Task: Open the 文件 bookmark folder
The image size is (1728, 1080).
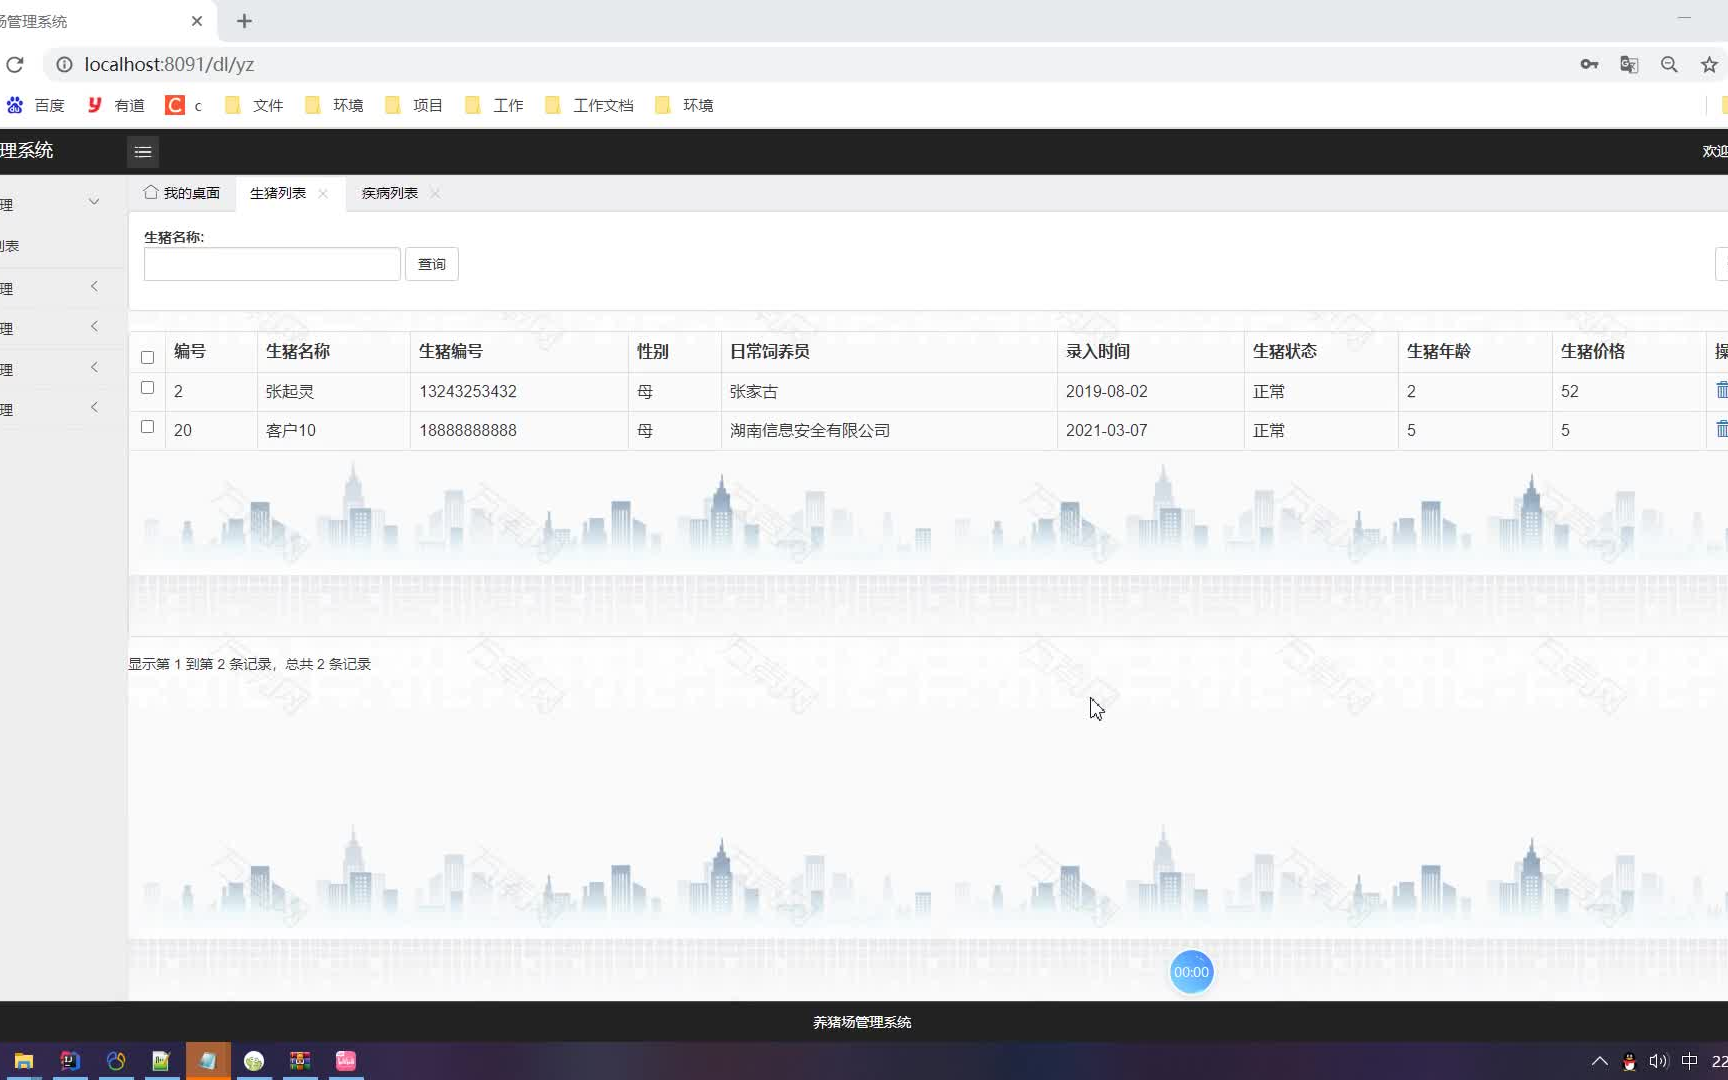Action: coord(254,105)
